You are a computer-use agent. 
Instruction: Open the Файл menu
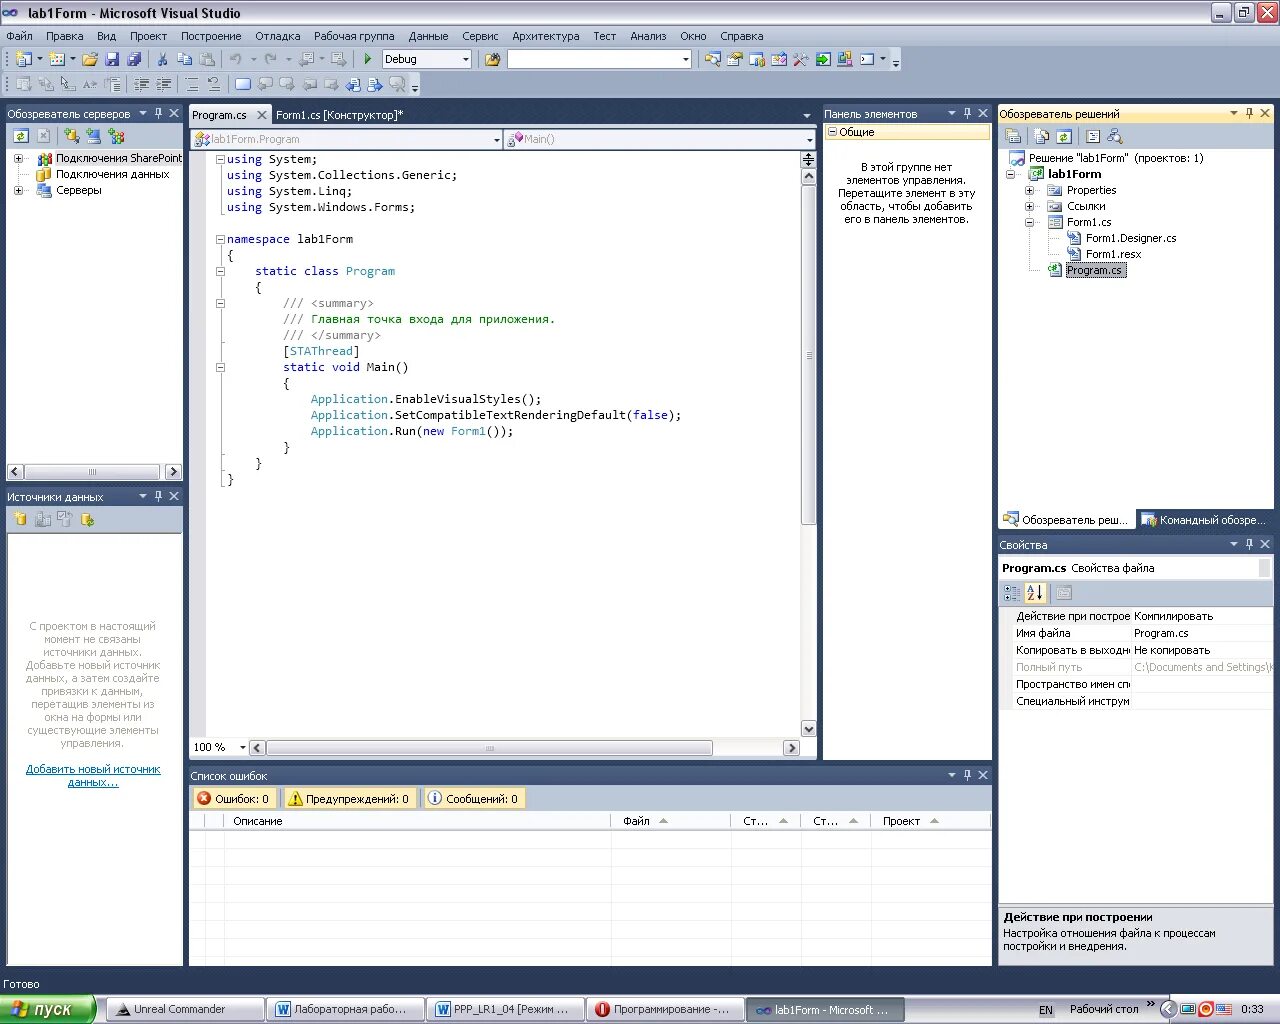tap(19, 36)
